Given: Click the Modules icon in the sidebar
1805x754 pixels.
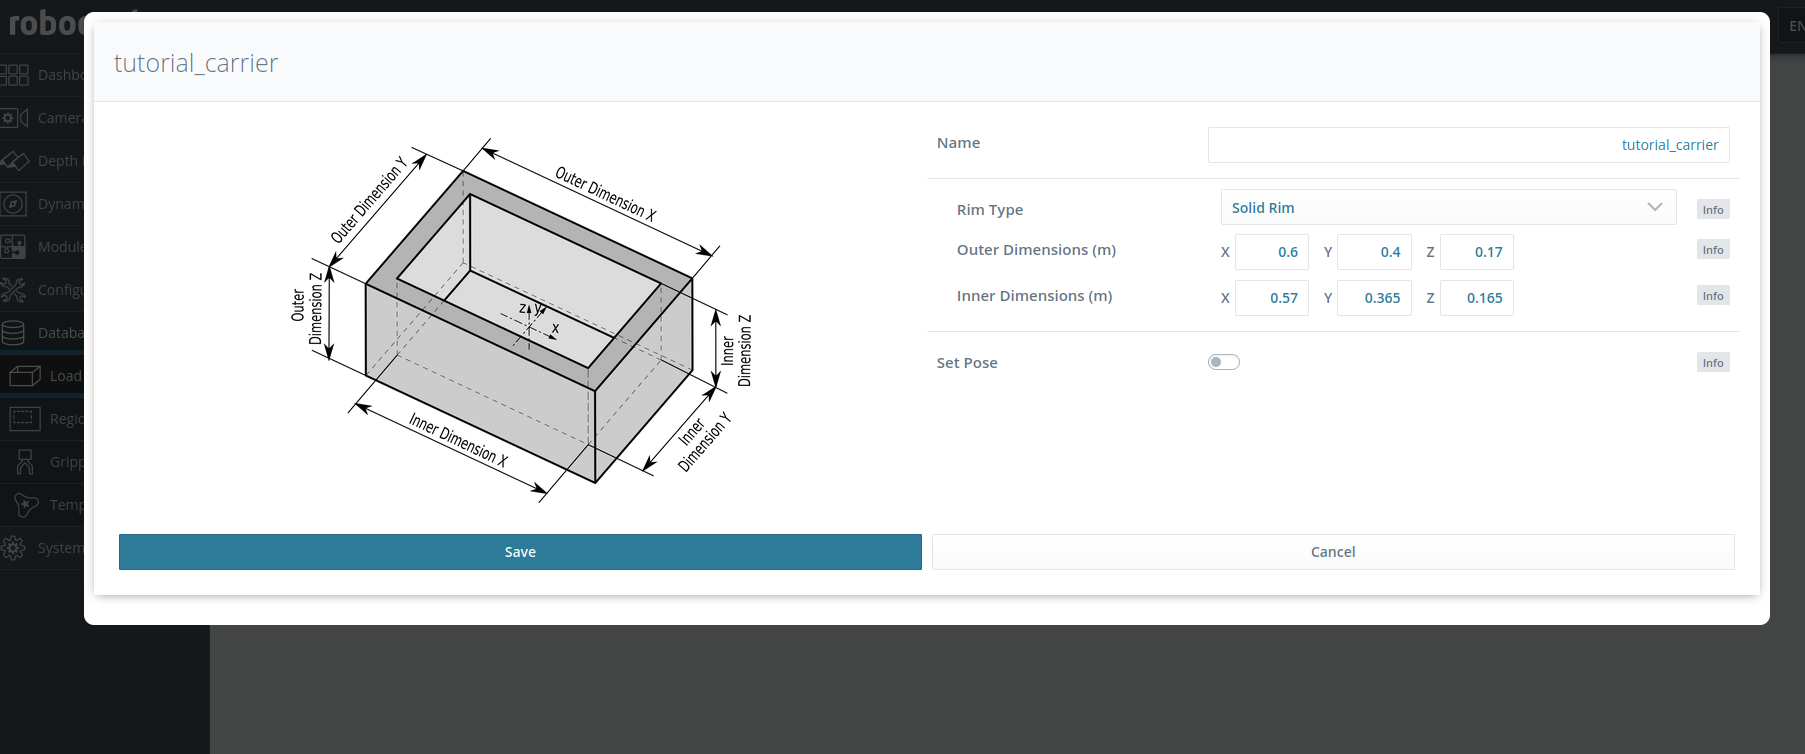Looking at the screenshot, I should click(14, 247).
